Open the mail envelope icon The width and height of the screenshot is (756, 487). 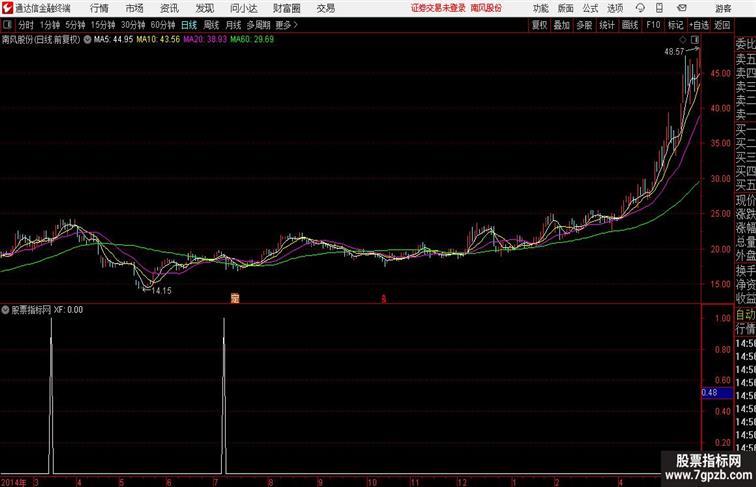click(682, 8)
